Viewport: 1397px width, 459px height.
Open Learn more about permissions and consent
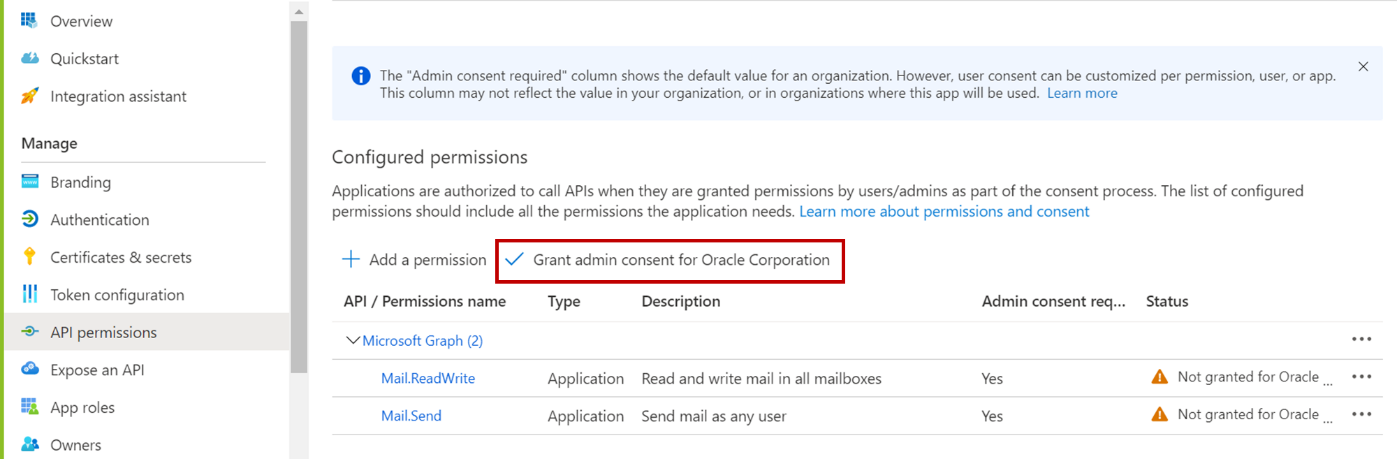tap(944, 212)
